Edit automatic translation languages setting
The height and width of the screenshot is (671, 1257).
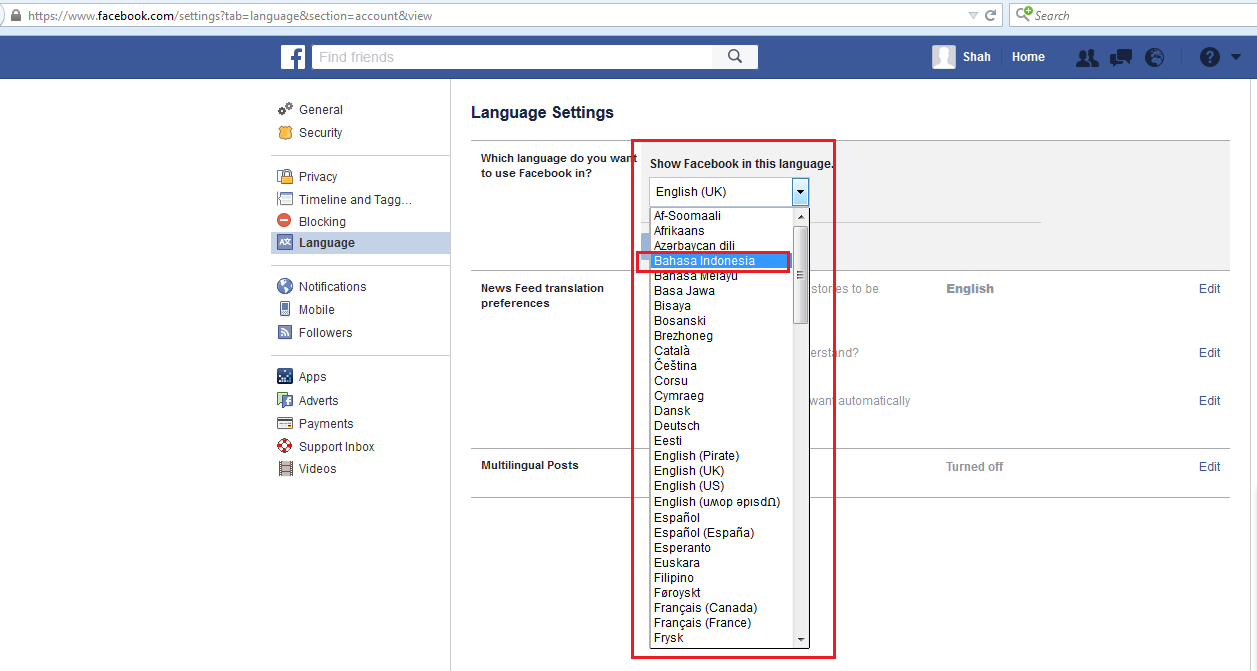(1209, 401)
